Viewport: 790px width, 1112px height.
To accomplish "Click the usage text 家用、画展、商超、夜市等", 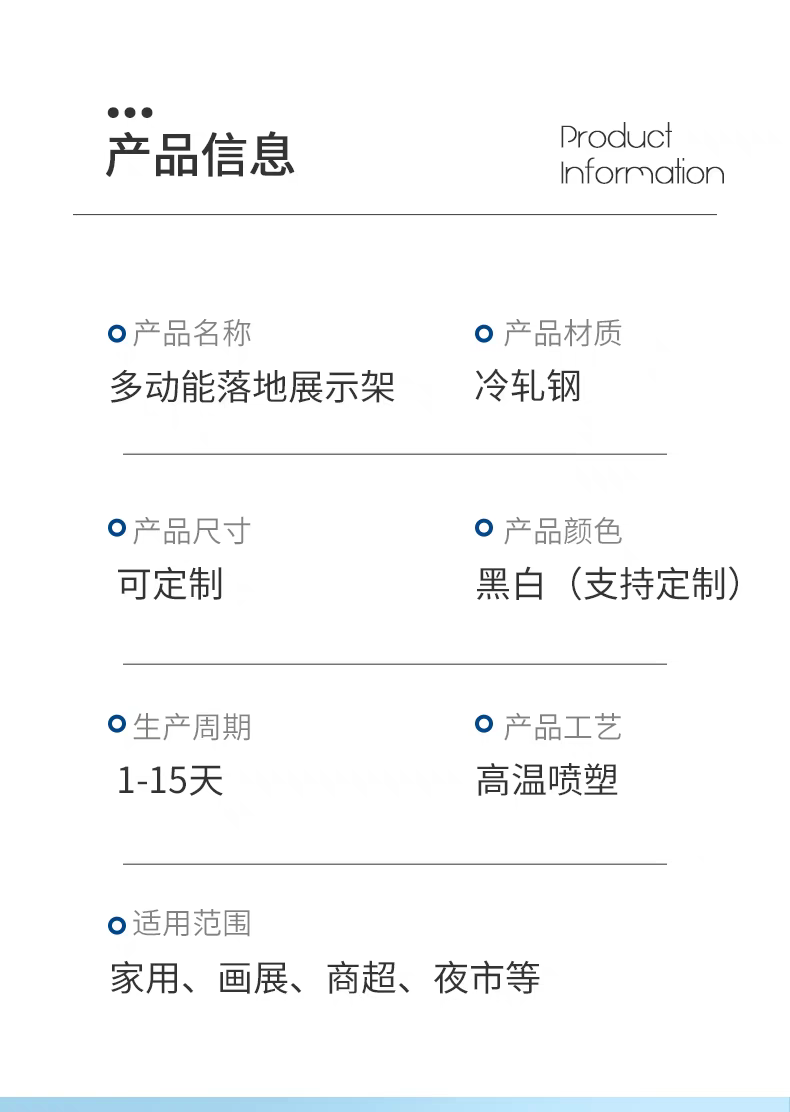I will 325,978.
